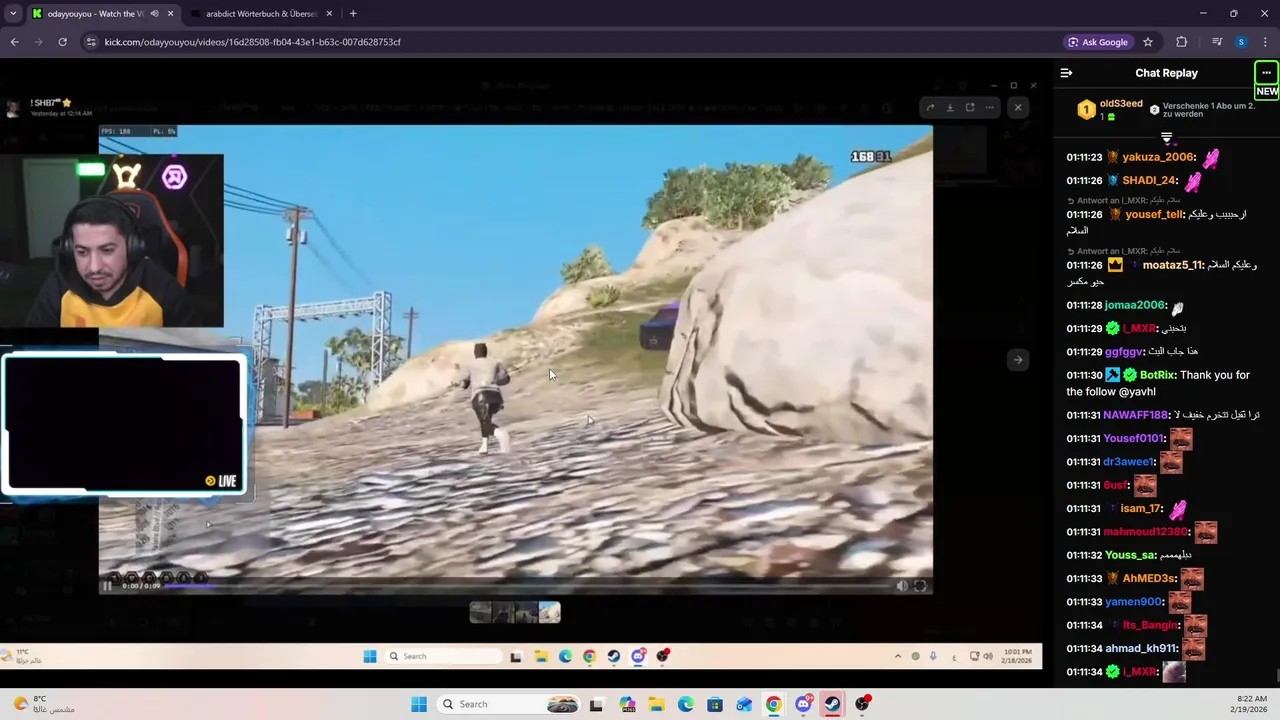Image resolution: width=1280 pixels, height=720 pixels.
Task: Download the clip in viewer
Action: click(x=950, y=107)
